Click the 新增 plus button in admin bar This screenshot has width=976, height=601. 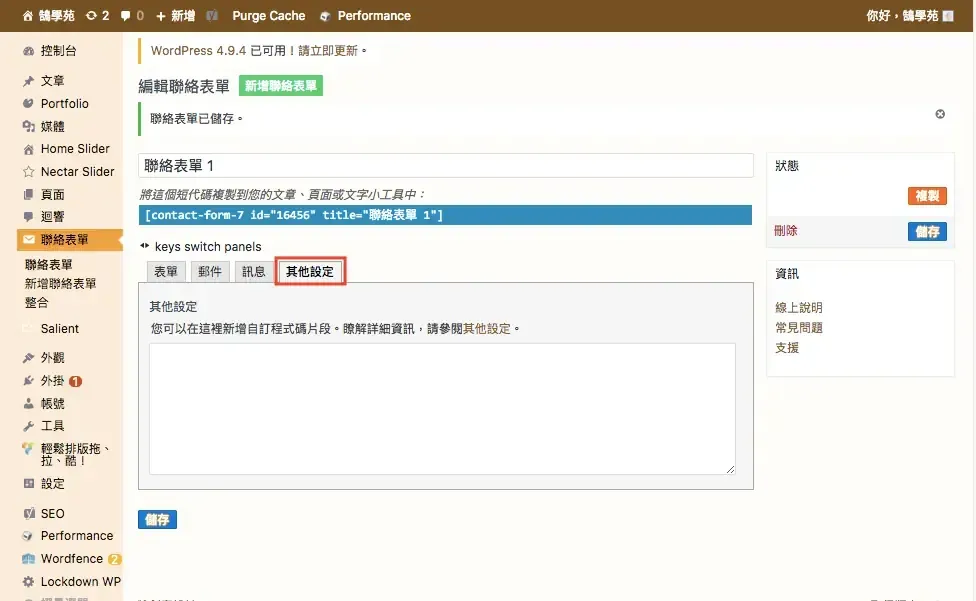[176, 16]
